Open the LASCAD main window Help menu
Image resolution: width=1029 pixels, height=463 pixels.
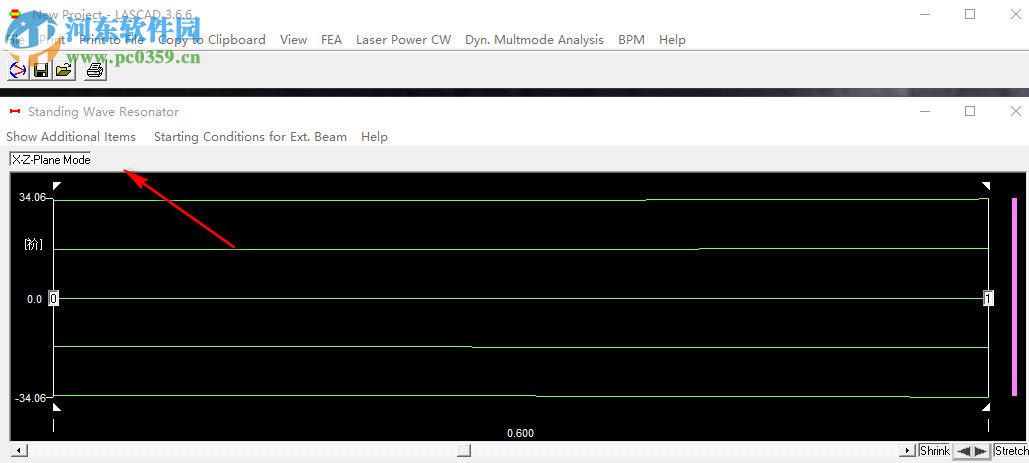coord(672,40)
